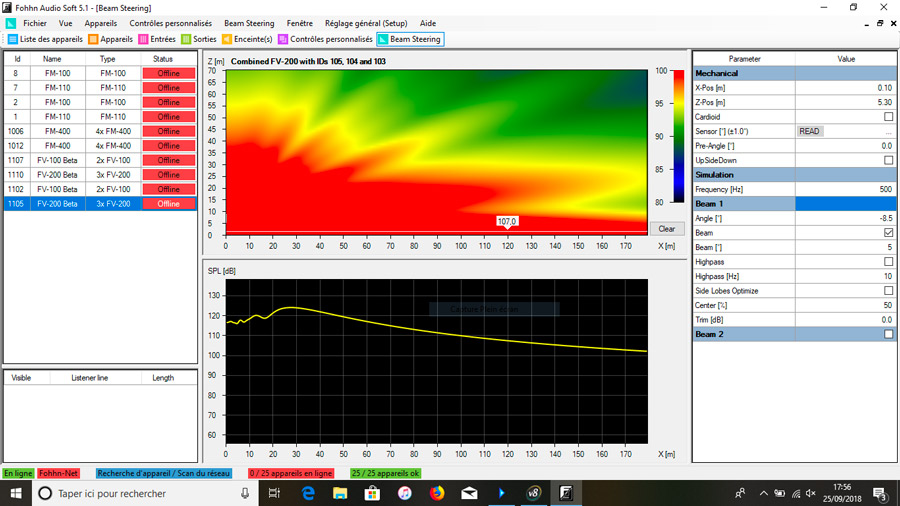This screenshot has height=506, width=900.
Task: Open the Vue menu
Action: 65,24
